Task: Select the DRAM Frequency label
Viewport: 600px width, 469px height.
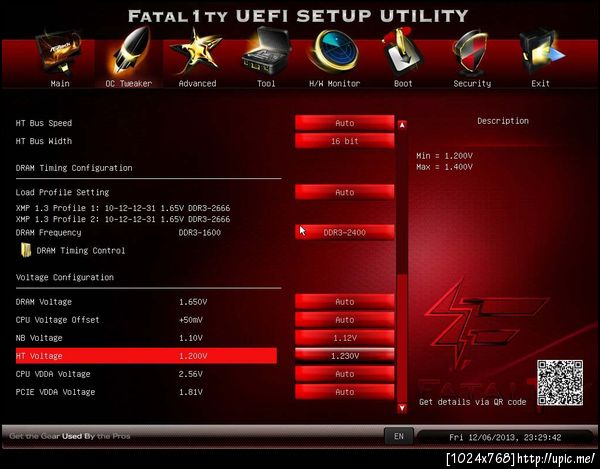Action: 48,233
